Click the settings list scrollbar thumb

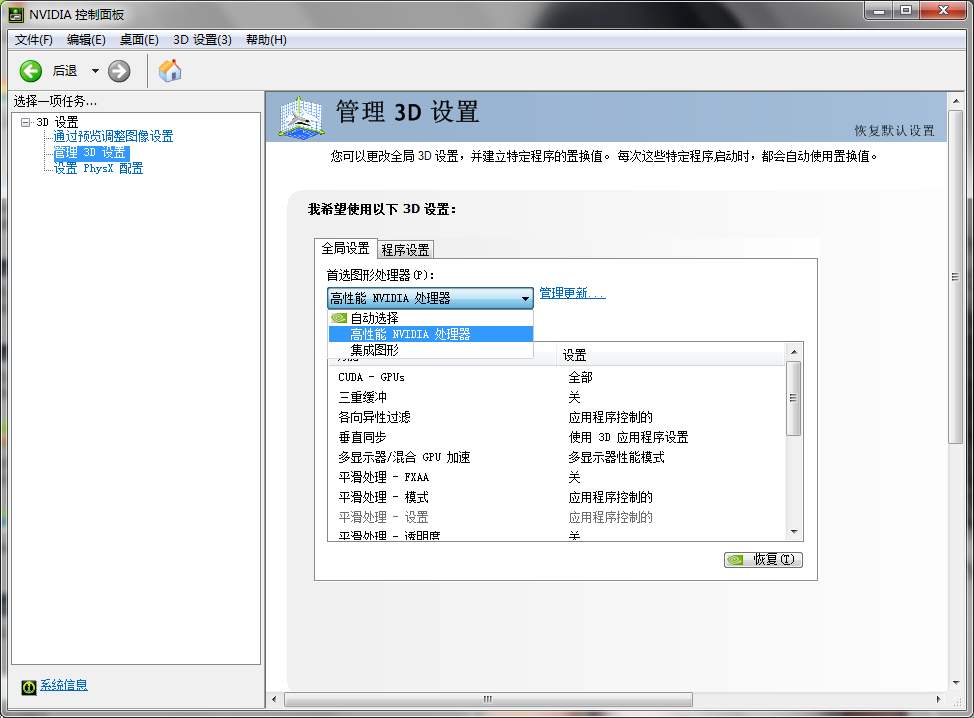(794, 398)
